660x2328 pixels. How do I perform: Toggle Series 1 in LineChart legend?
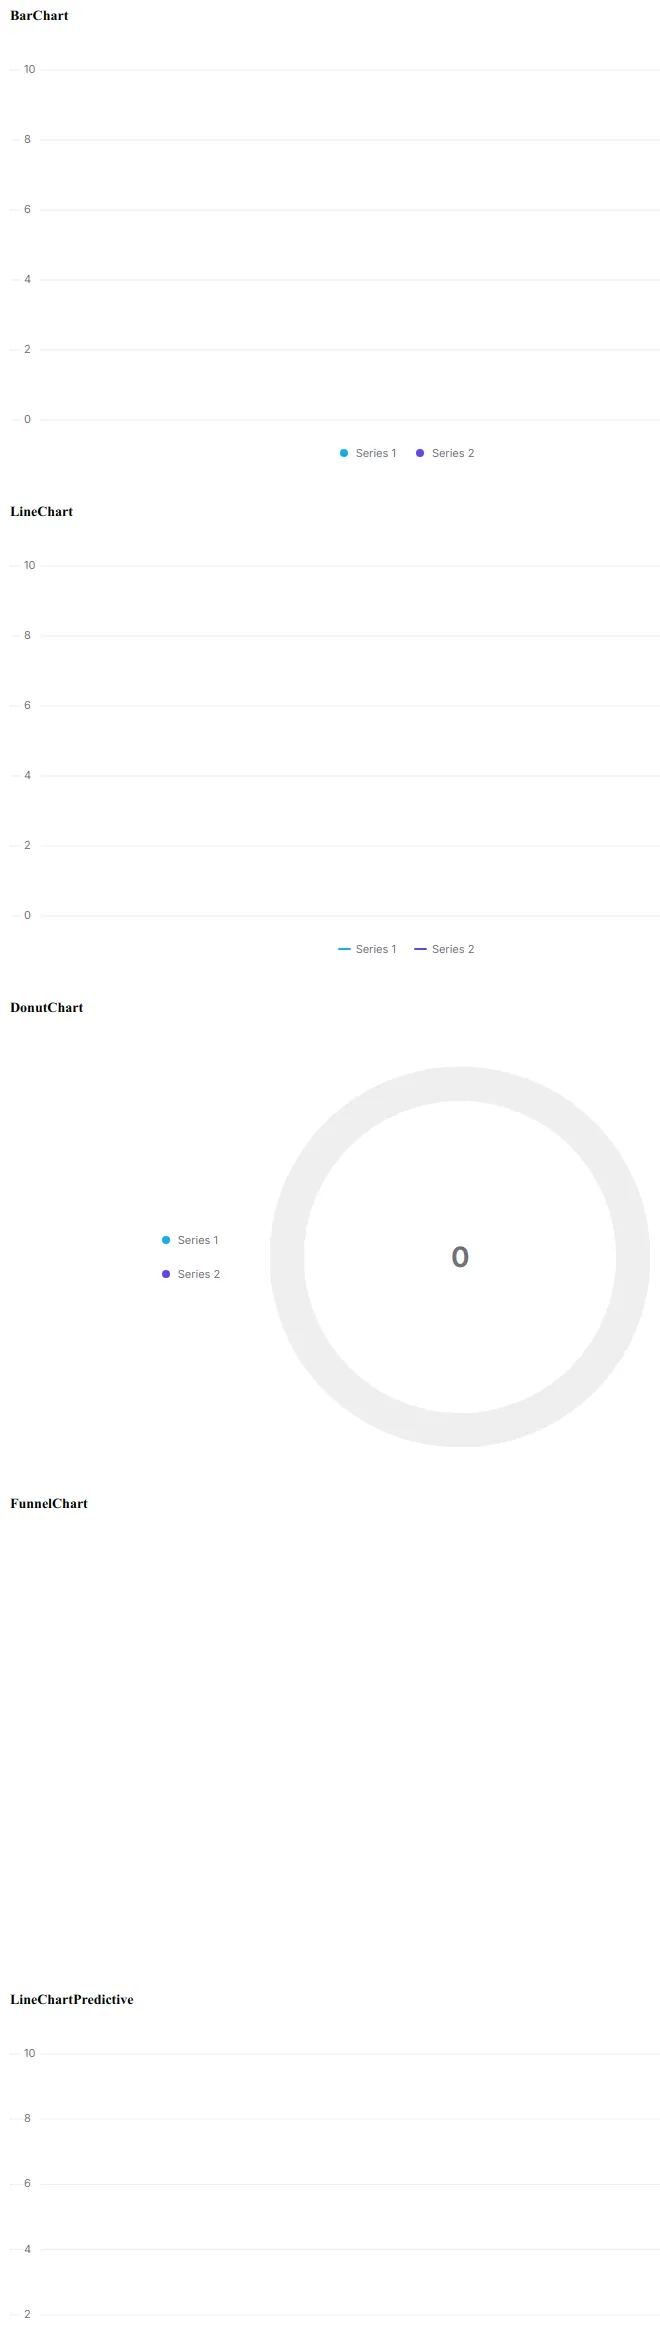pos(368,949)
